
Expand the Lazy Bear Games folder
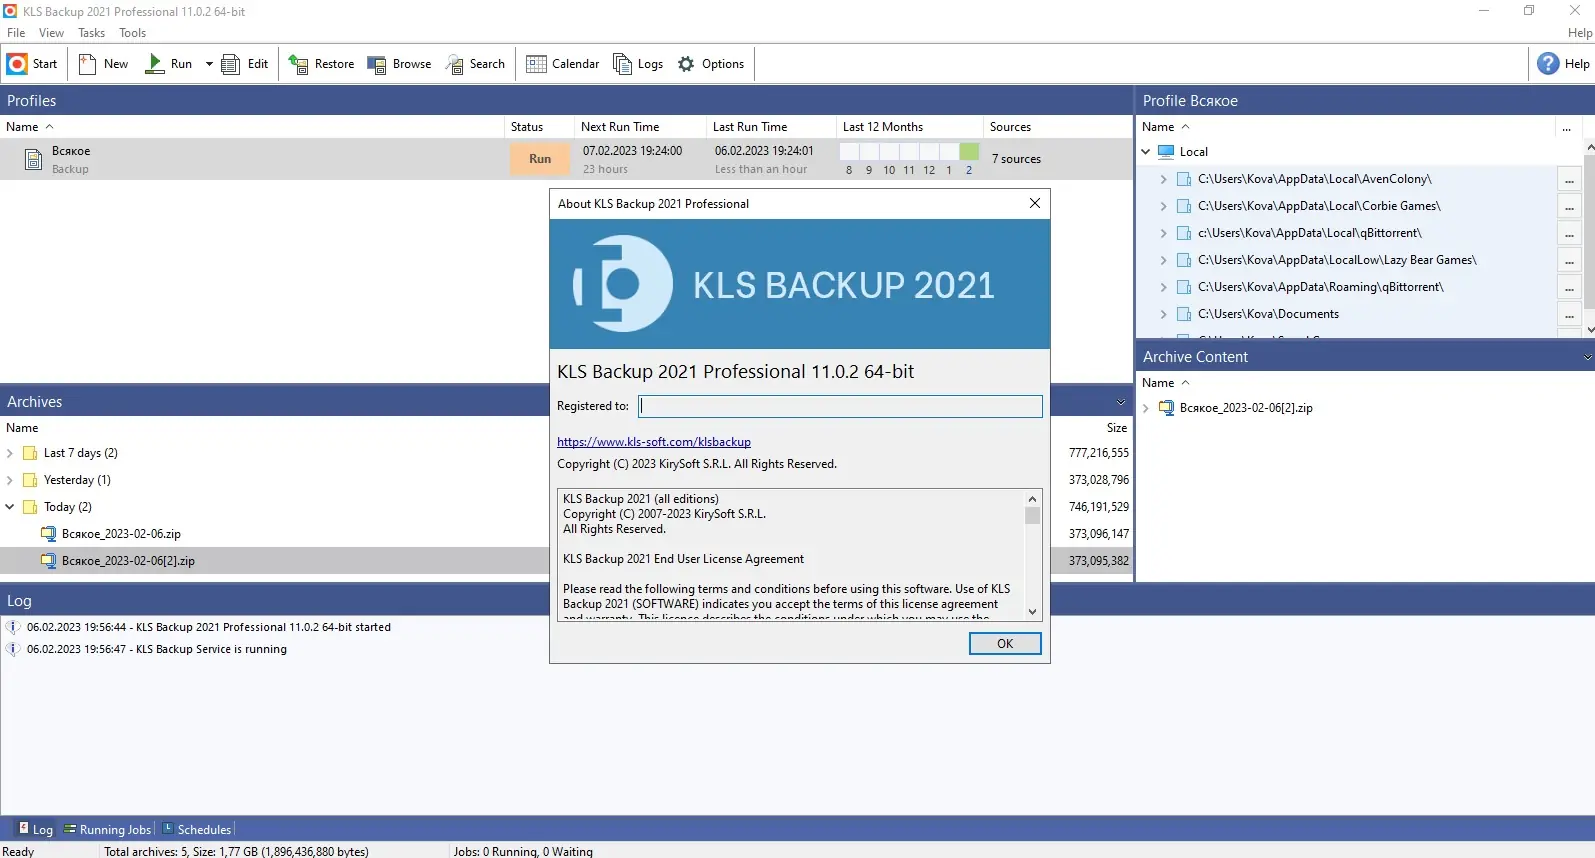coord(1163,260)
